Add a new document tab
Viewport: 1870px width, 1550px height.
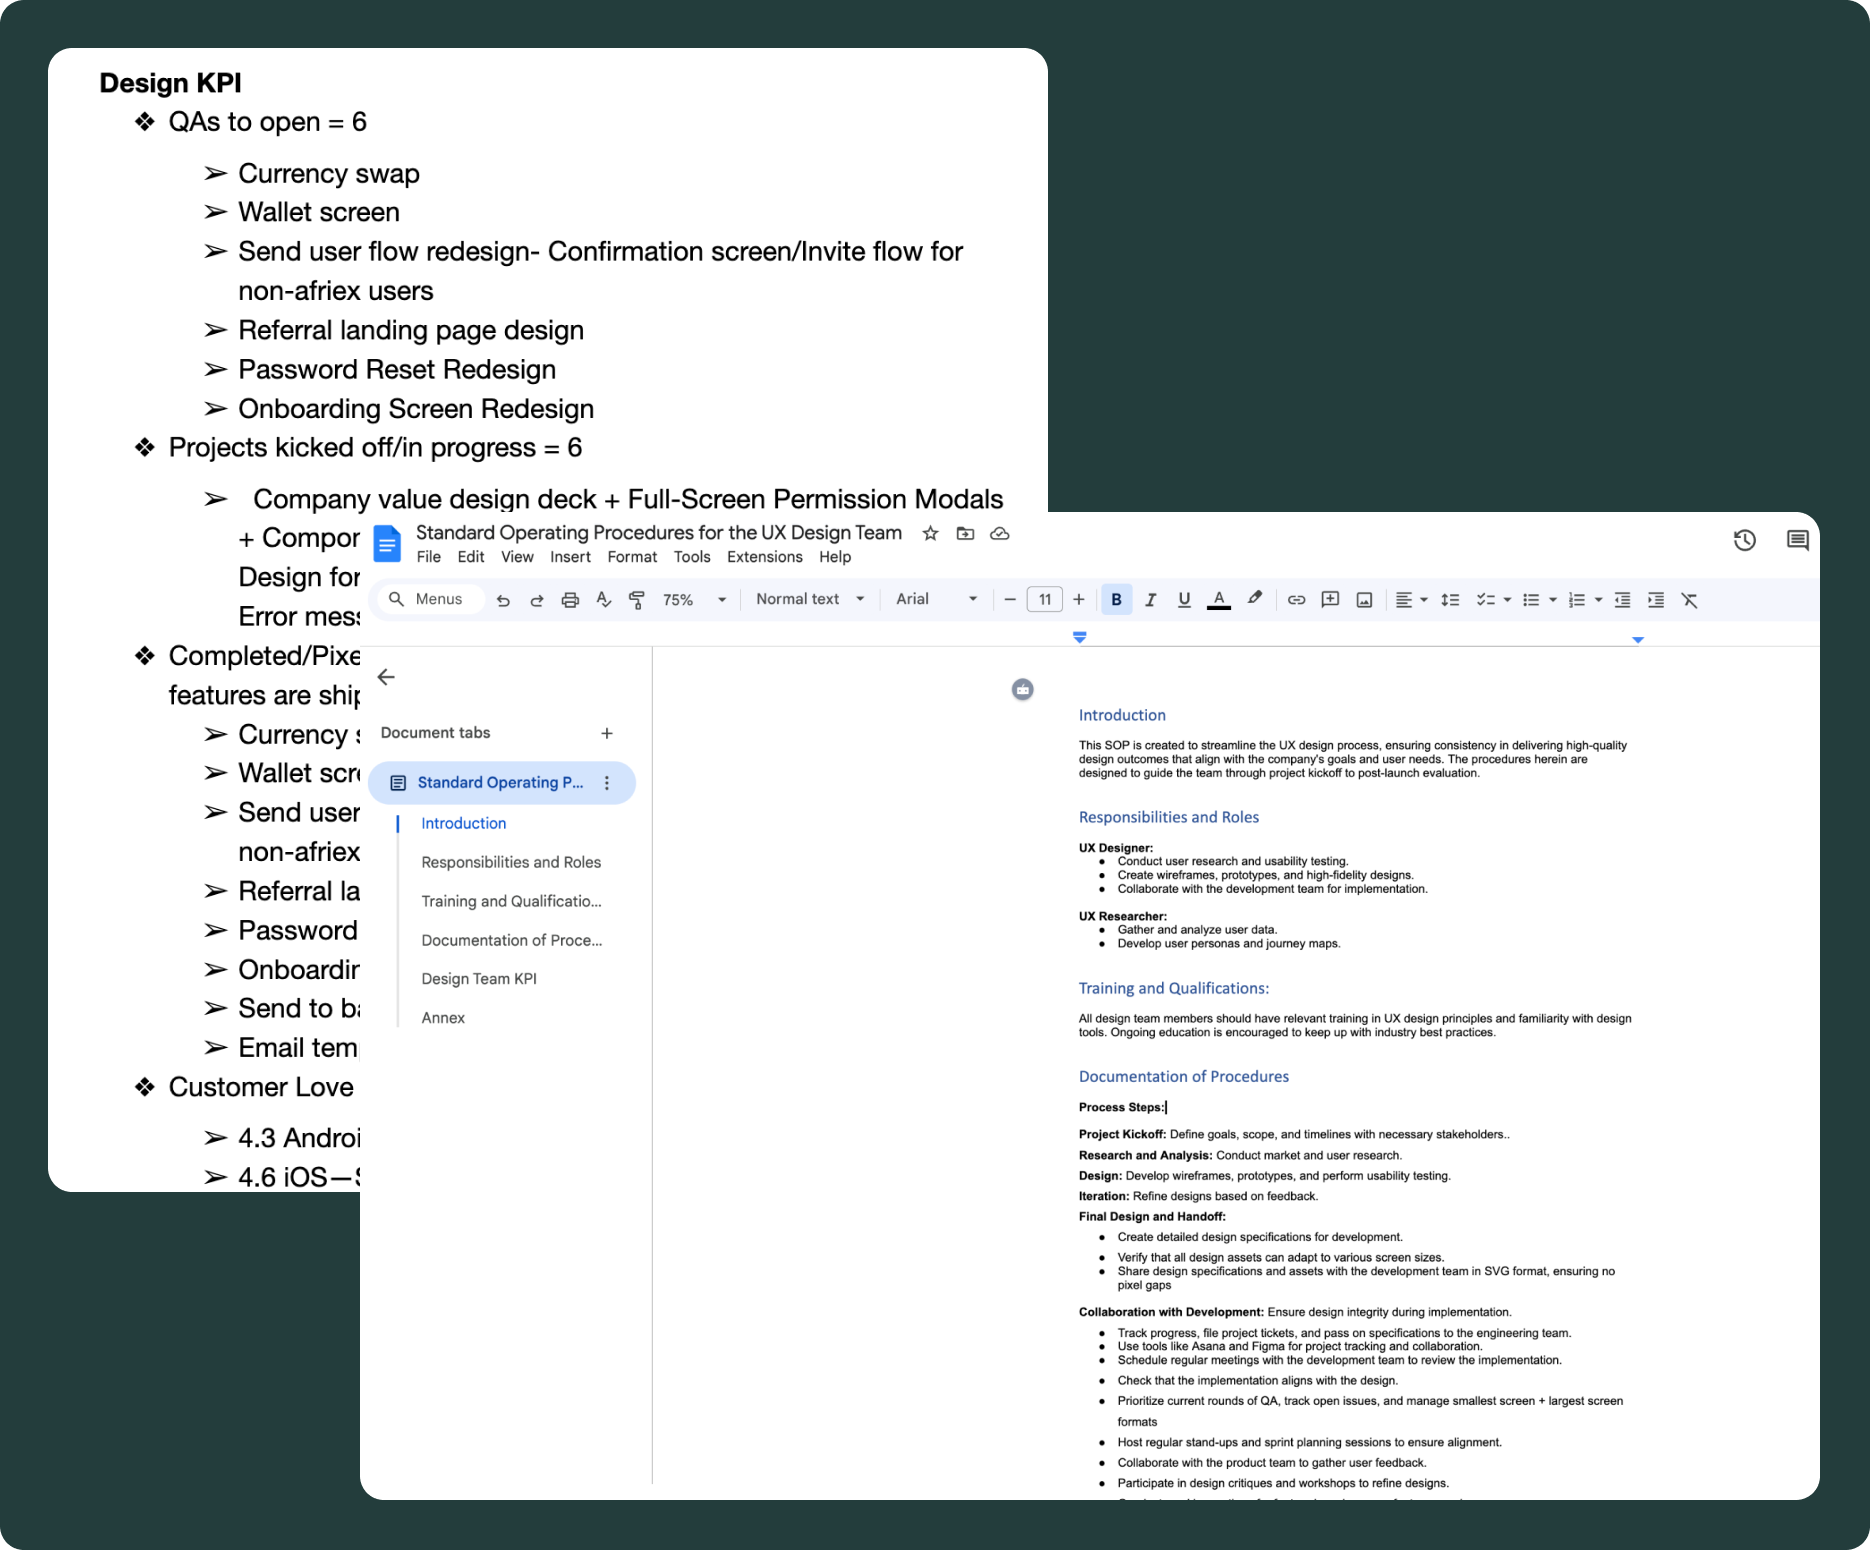(x=606, y=733)
